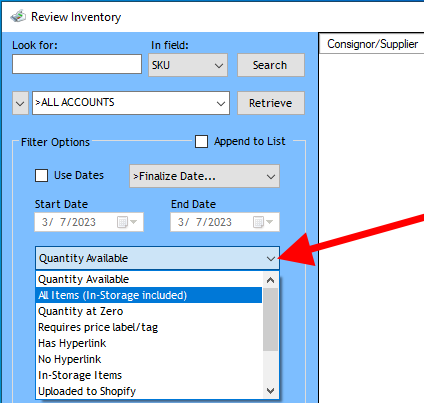Image resolution: width=424 pixels, height=403 pixels.
Task: Open the >Finalize Date... dropdown
Action: coord(204,176)
